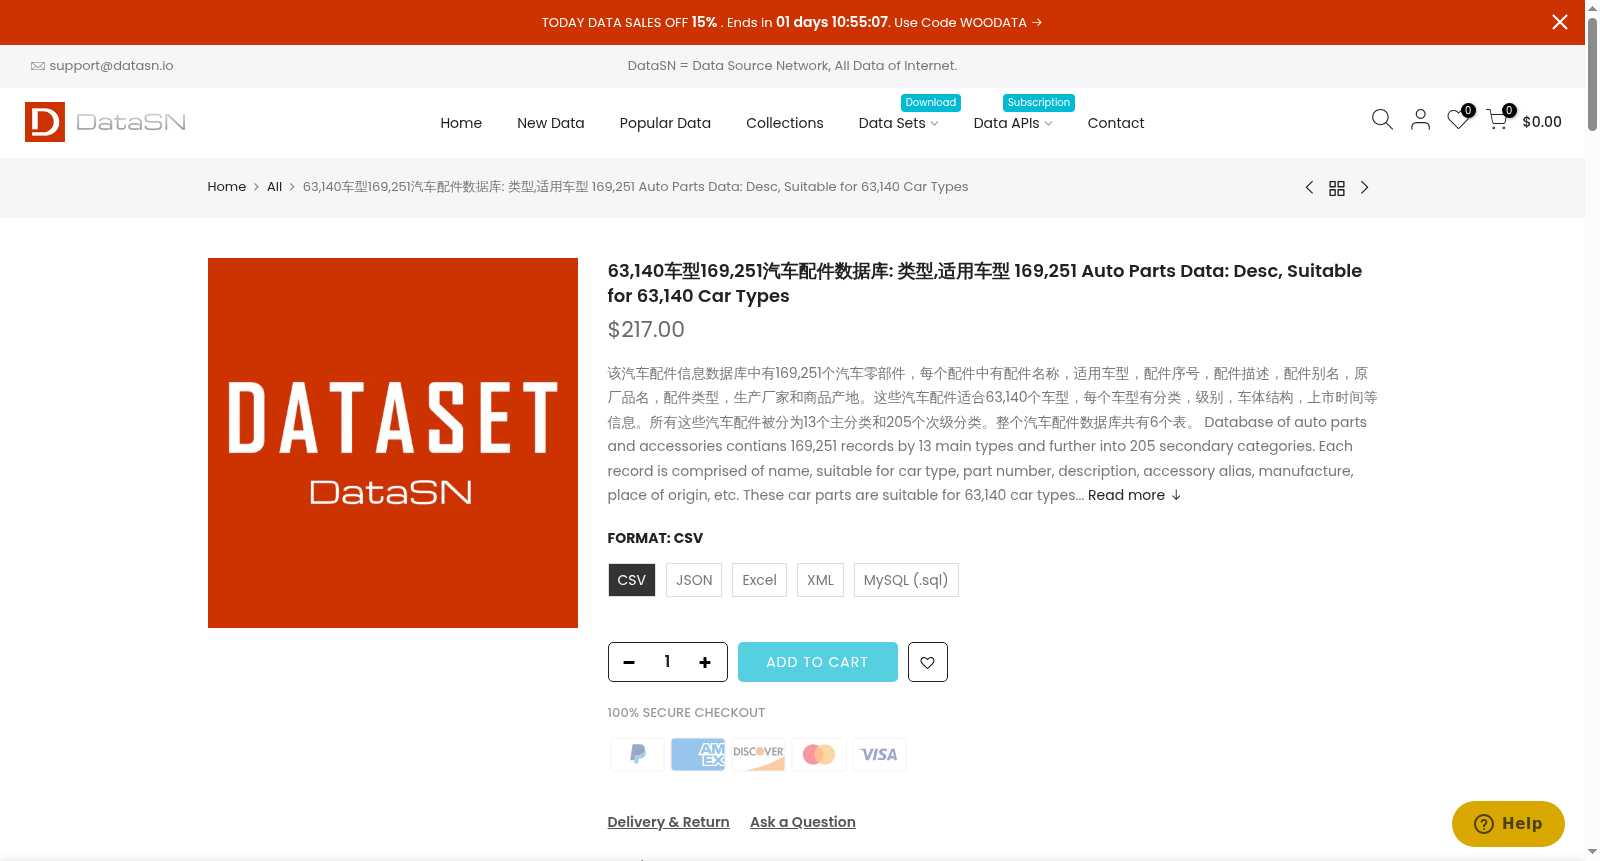The width and height of the screenshot is (1600, 861).
Task: Open the search icon in header
Action: (1382, 120)
